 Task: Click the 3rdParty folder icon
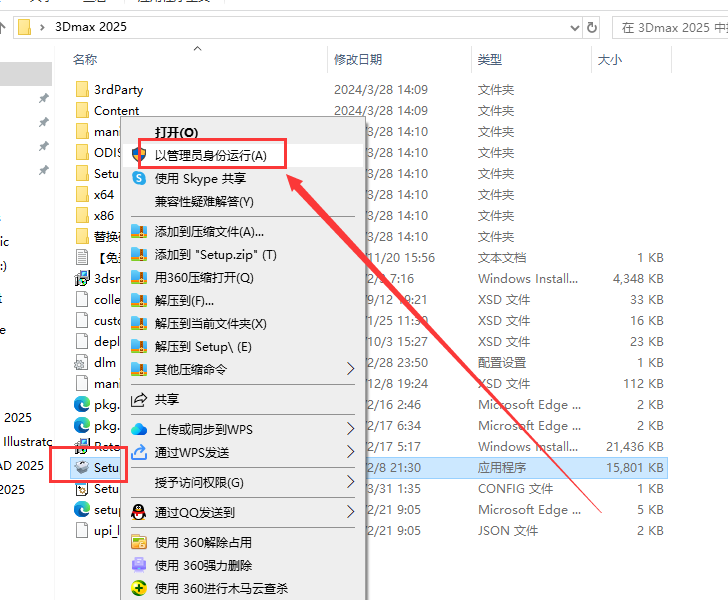point(82,90)
